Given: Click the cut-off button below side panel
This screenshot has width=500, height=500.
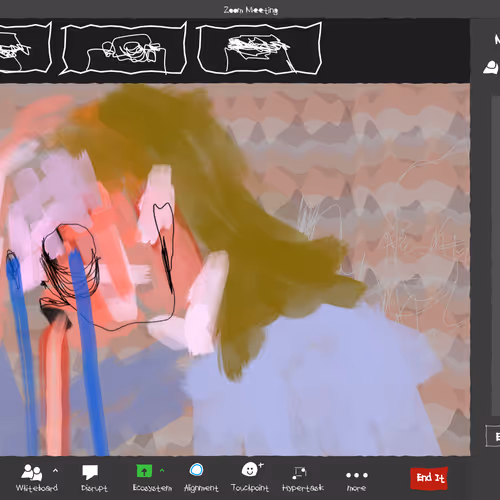Looking at the screenshot, I should click(493, 436).
